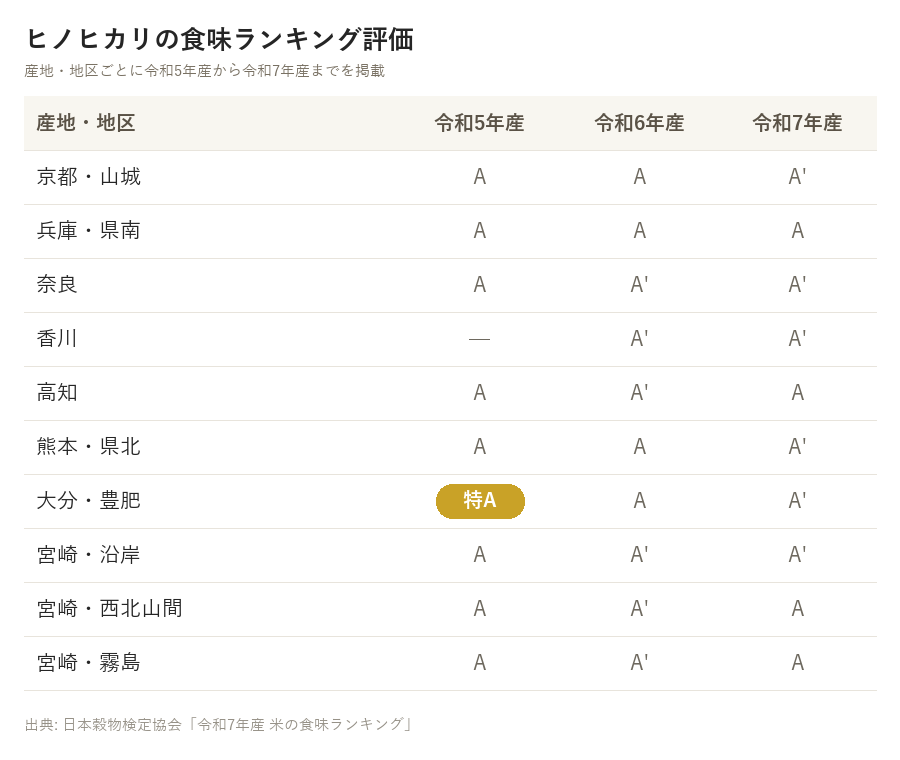
Task: Click the 宮崎・霧島 row label
Action: click(88, 662)
